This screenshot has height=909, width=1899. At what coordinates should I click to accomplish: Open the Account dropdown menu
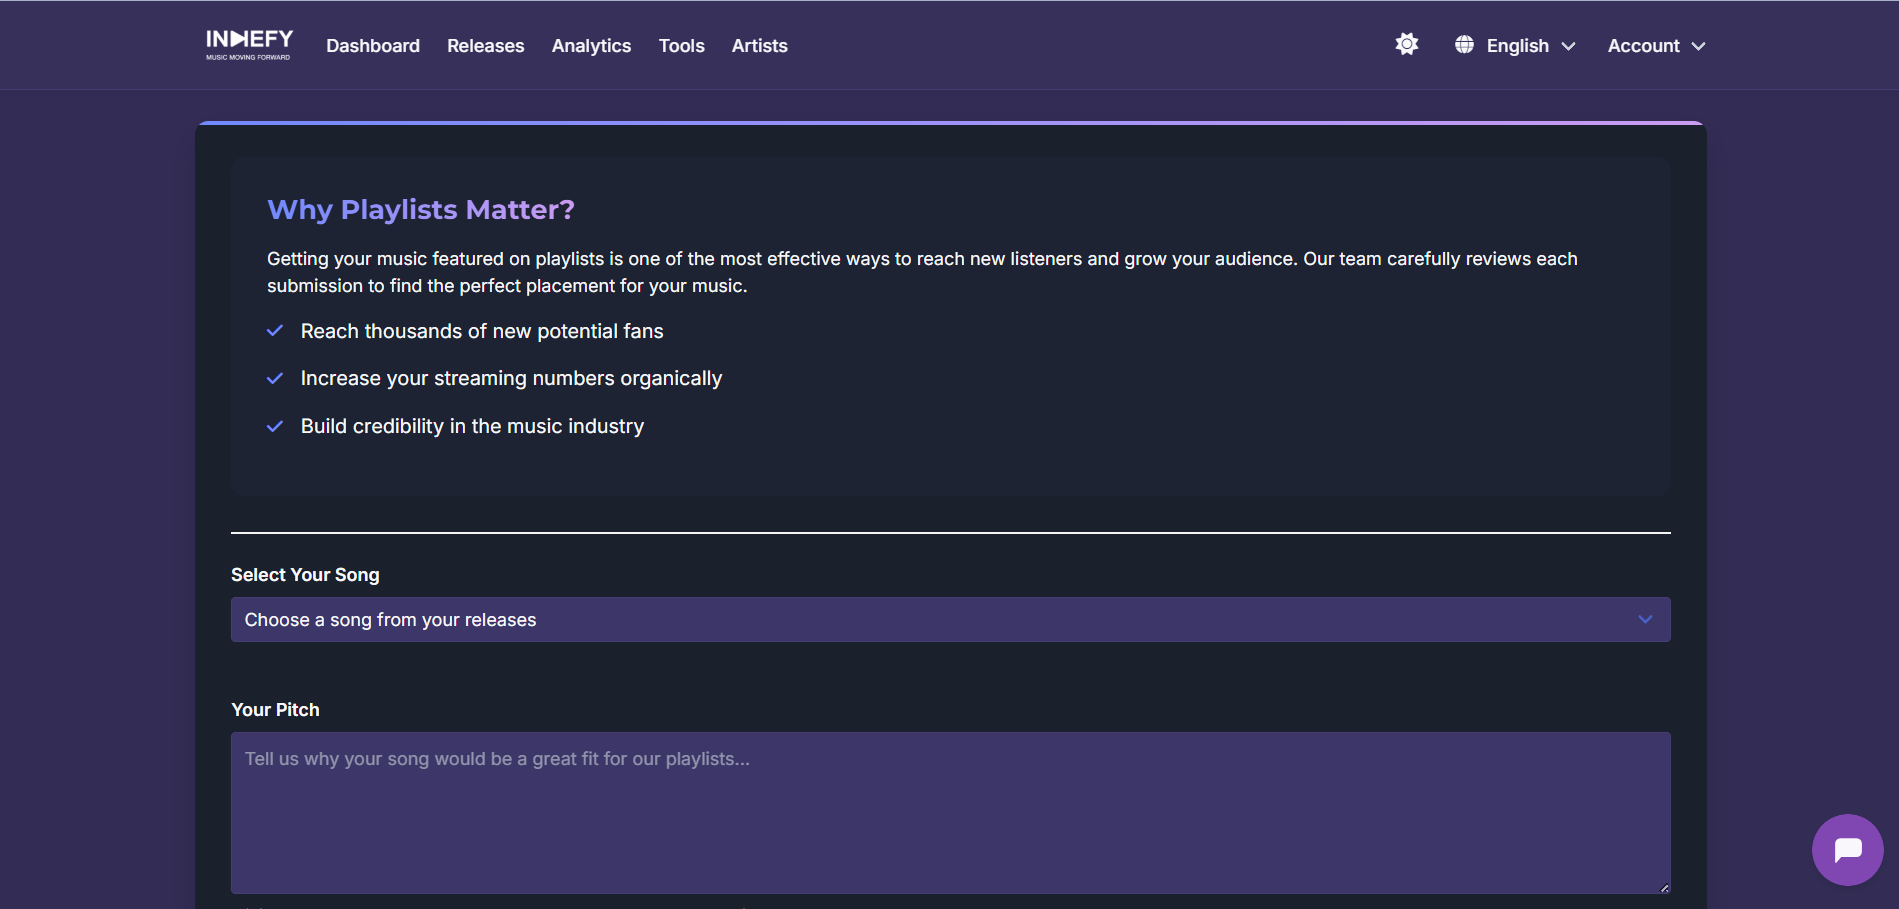coord(1656,46)
